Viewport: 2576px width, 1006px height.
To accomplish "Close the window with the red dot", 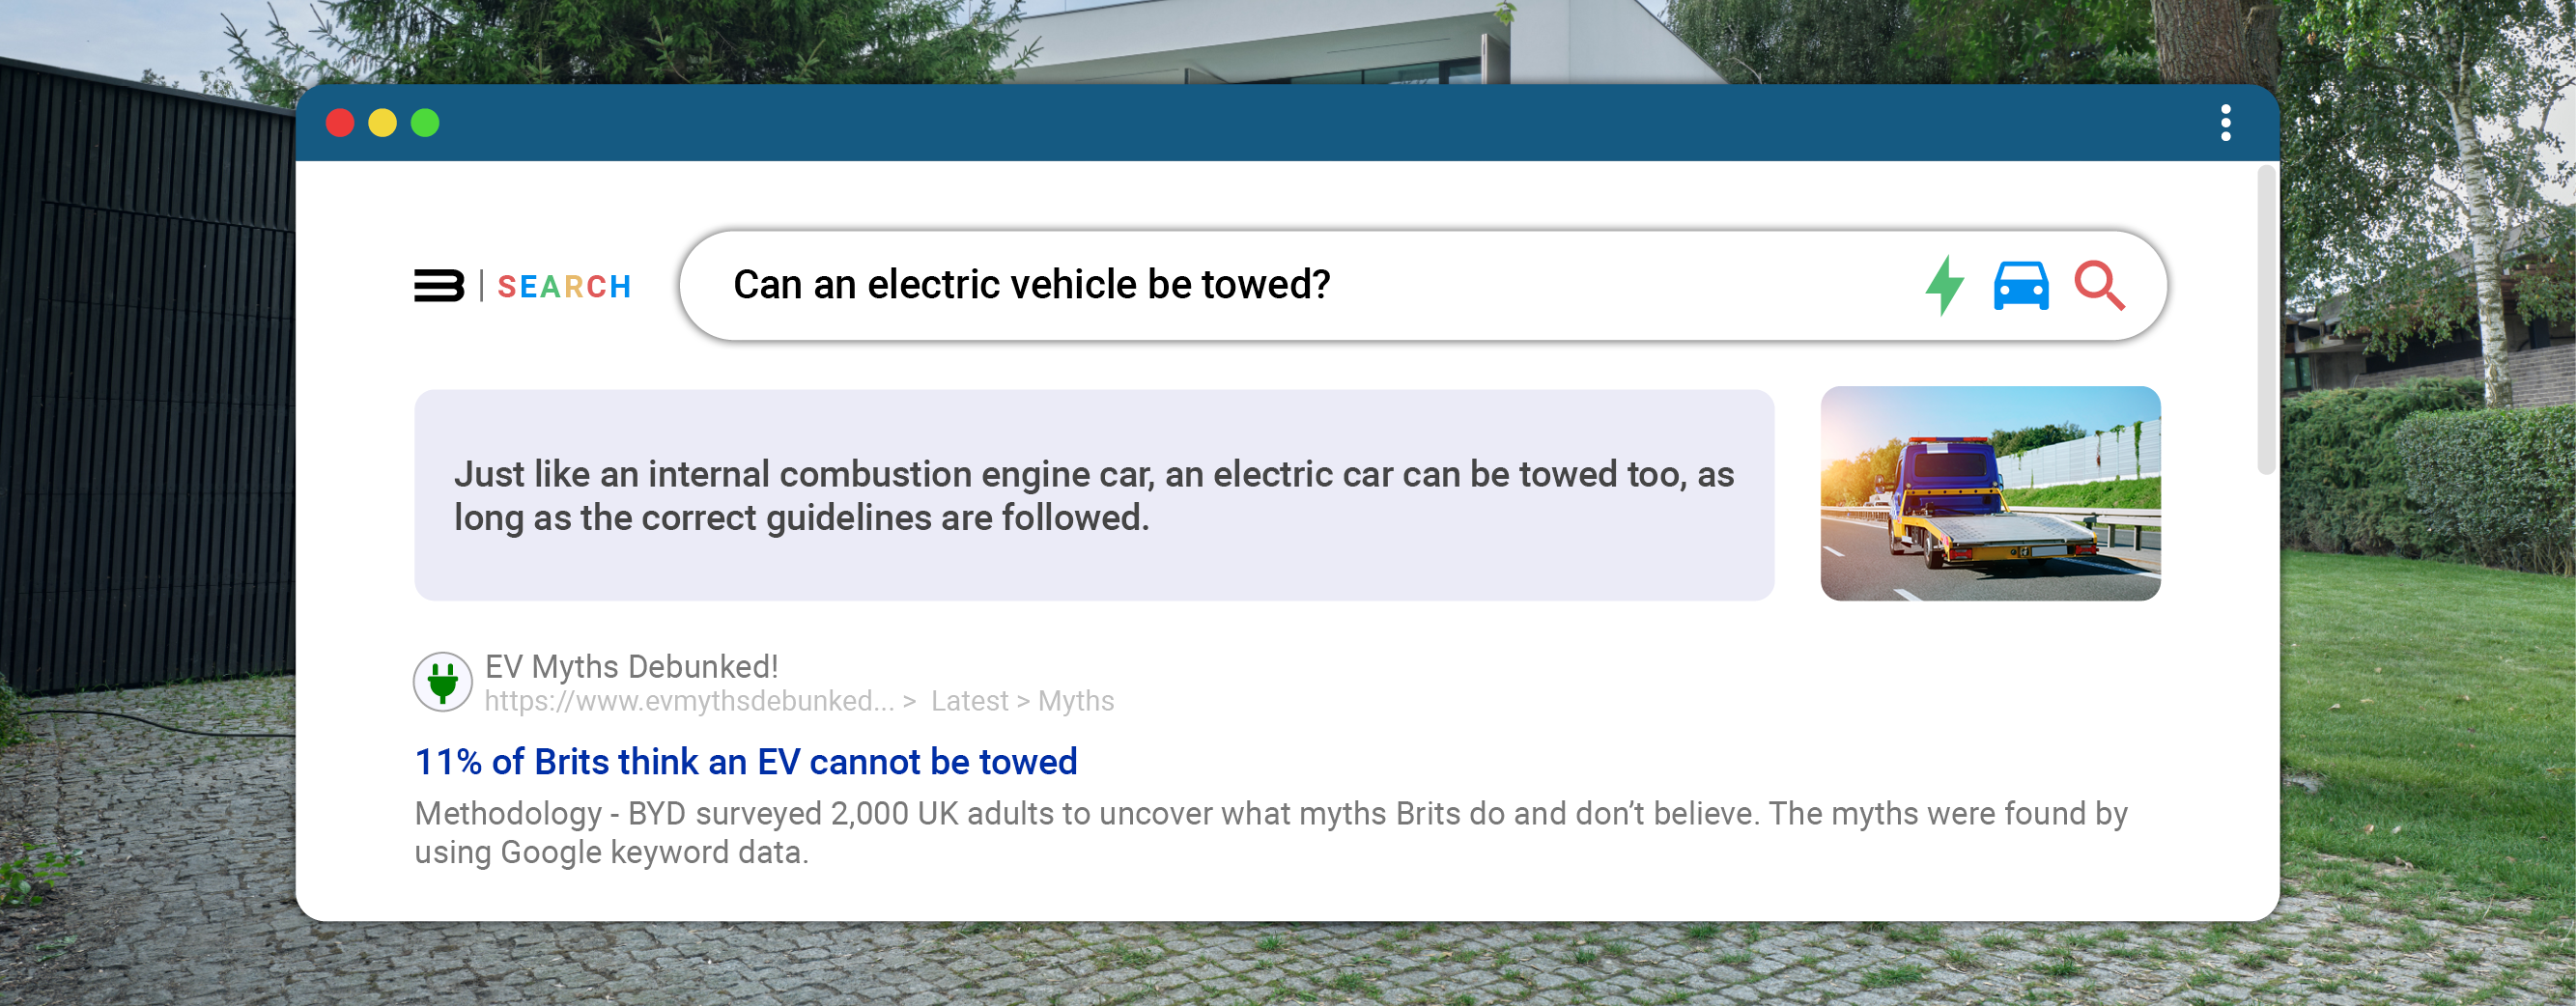I will pos(340,123).
